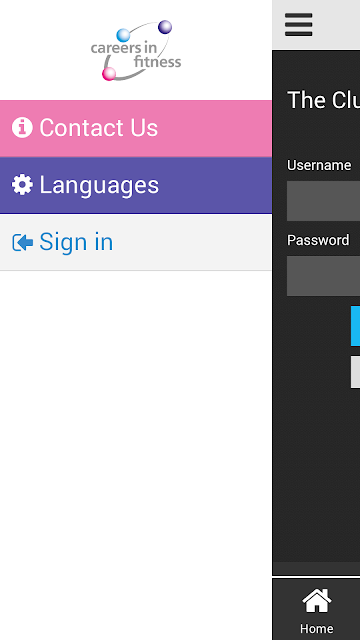Click the careers in fitness logo text
360x640 pixels.
(136, 55)
